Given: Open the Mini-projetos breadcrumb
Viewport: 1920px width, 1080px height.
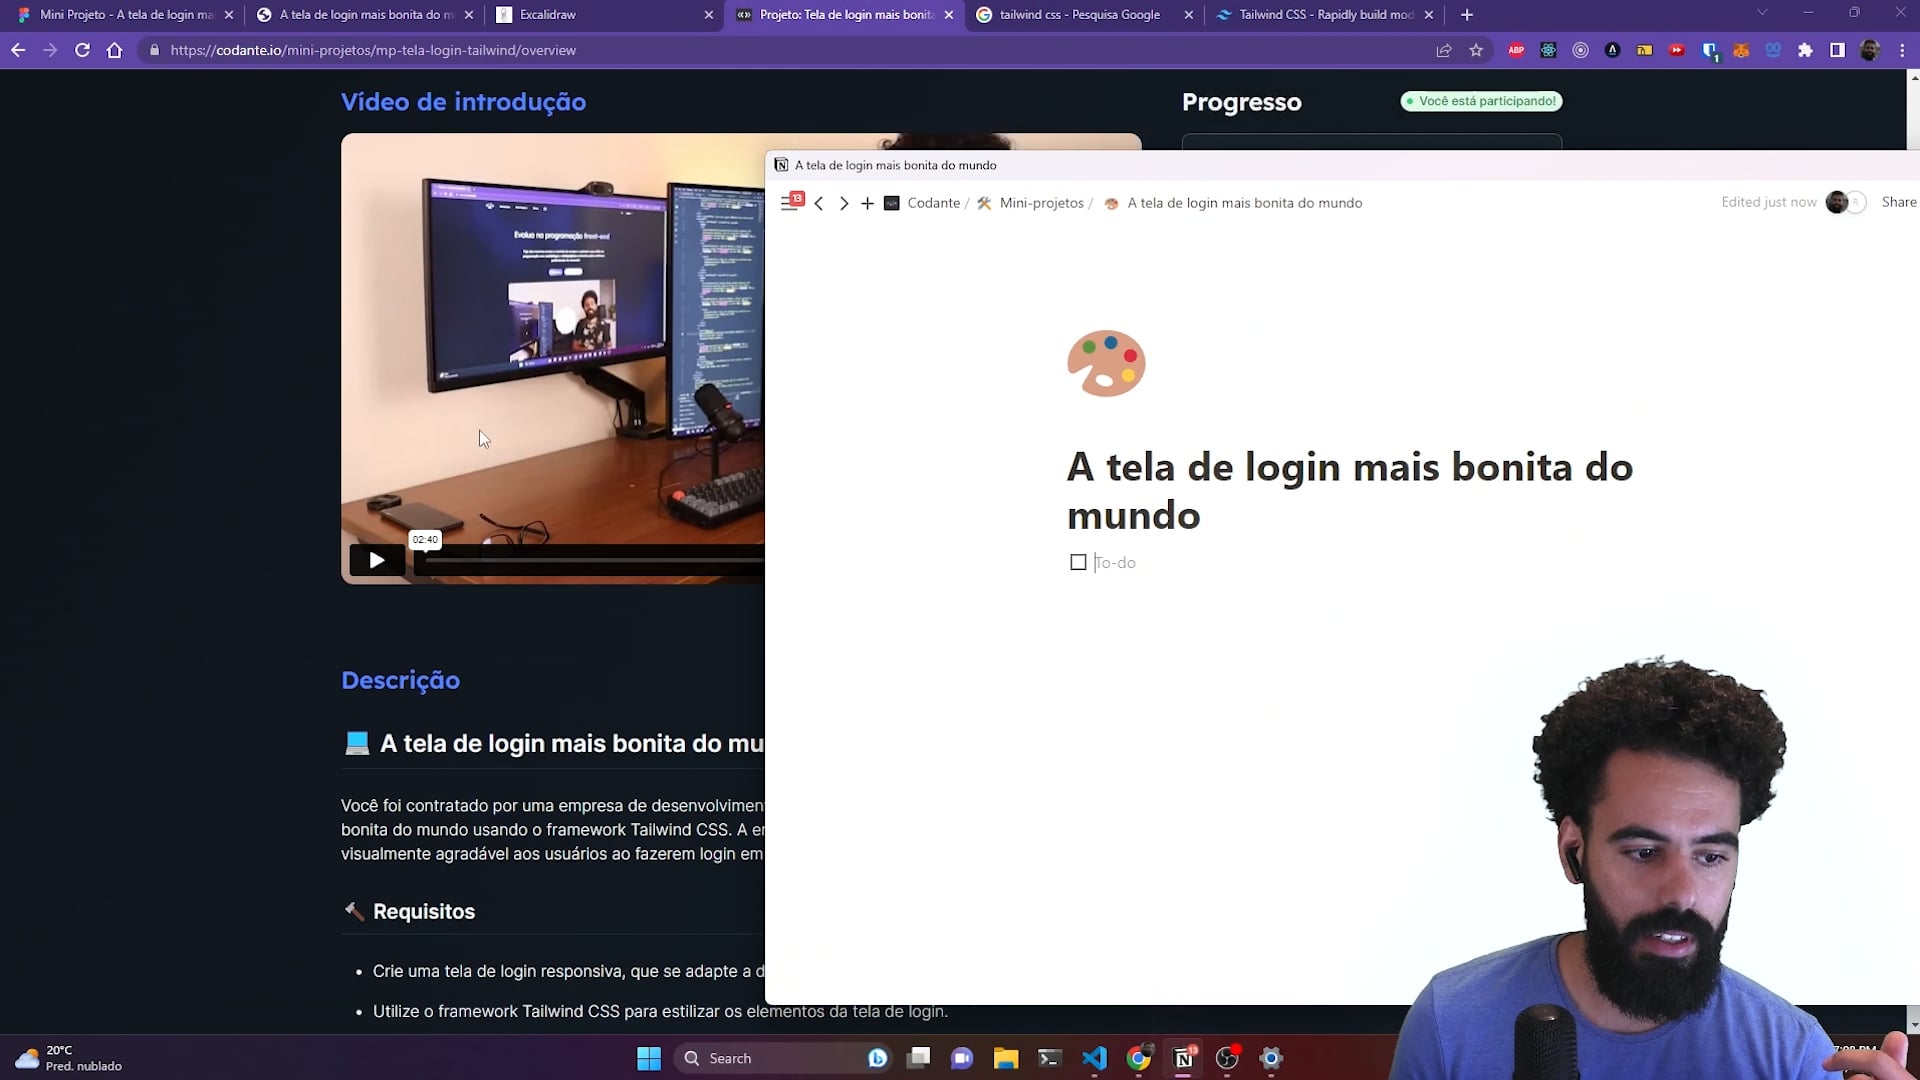Looking at the screenshot, I should click(x=1040, y=203).
